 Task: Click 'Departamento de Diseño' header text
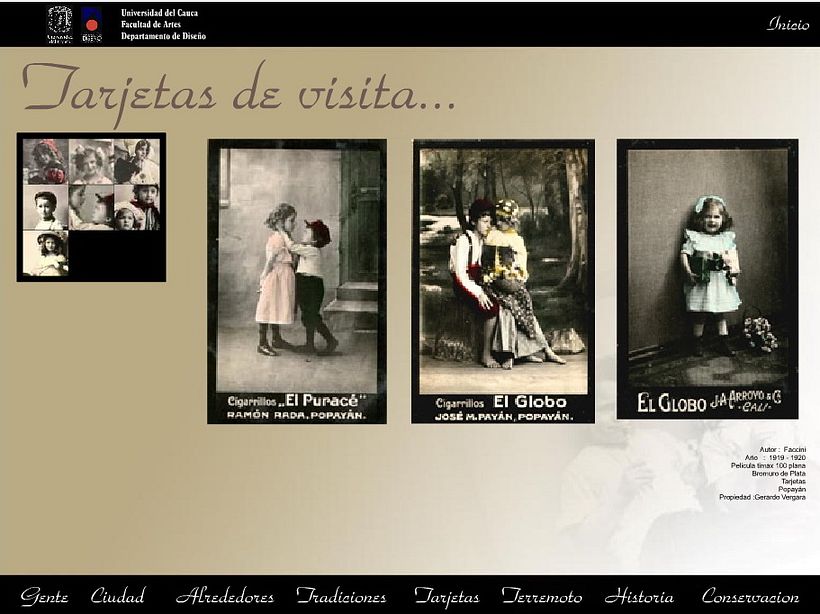click(x=163, y=36)
